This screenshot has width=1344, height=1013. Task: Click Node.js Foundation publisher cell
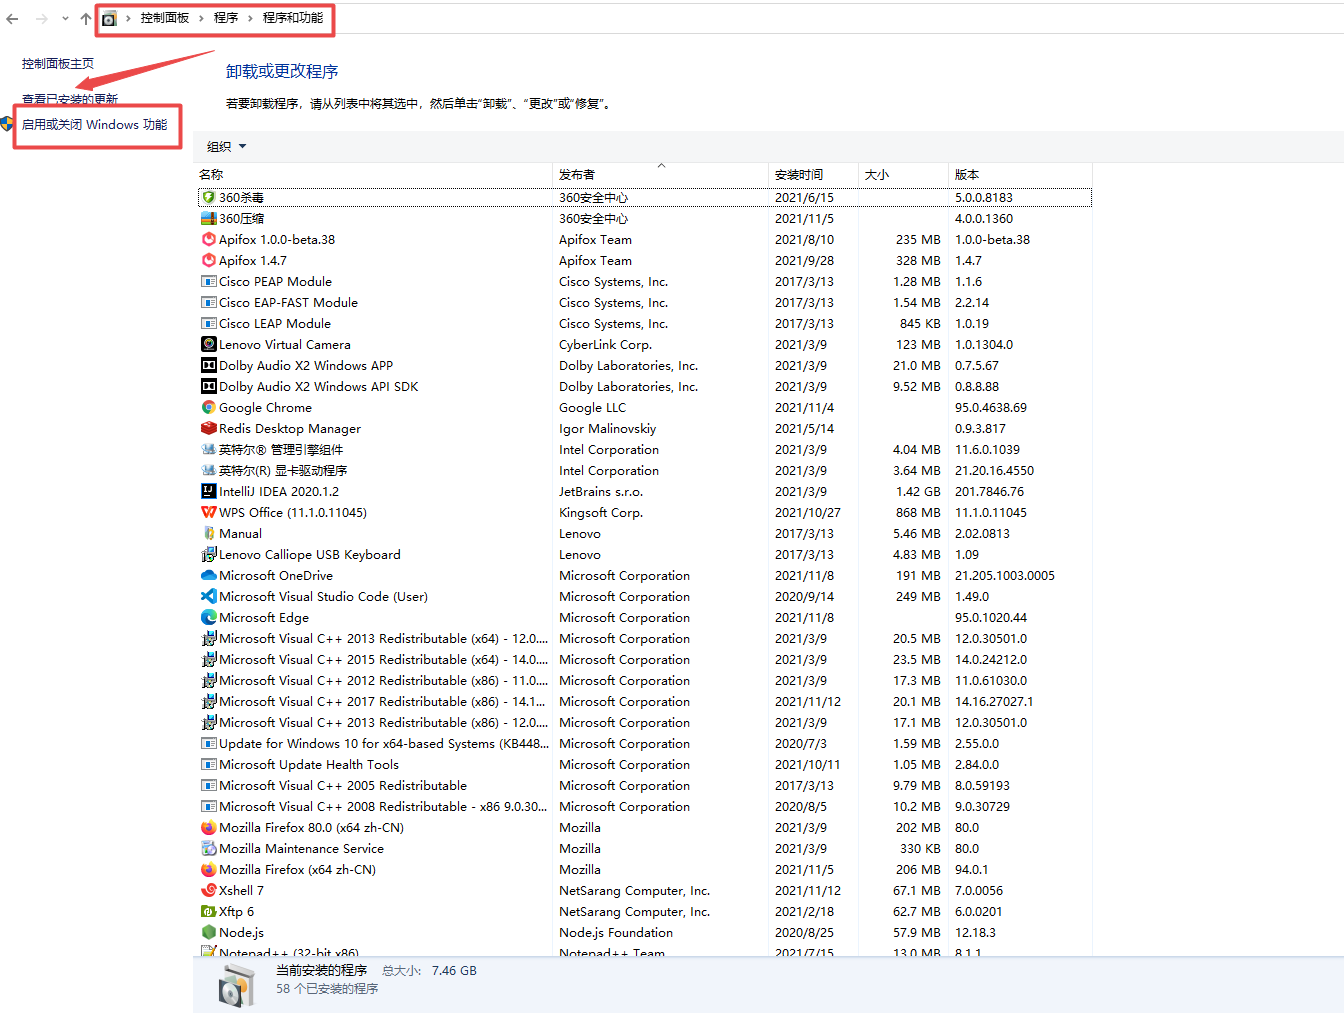pos(616,932)
